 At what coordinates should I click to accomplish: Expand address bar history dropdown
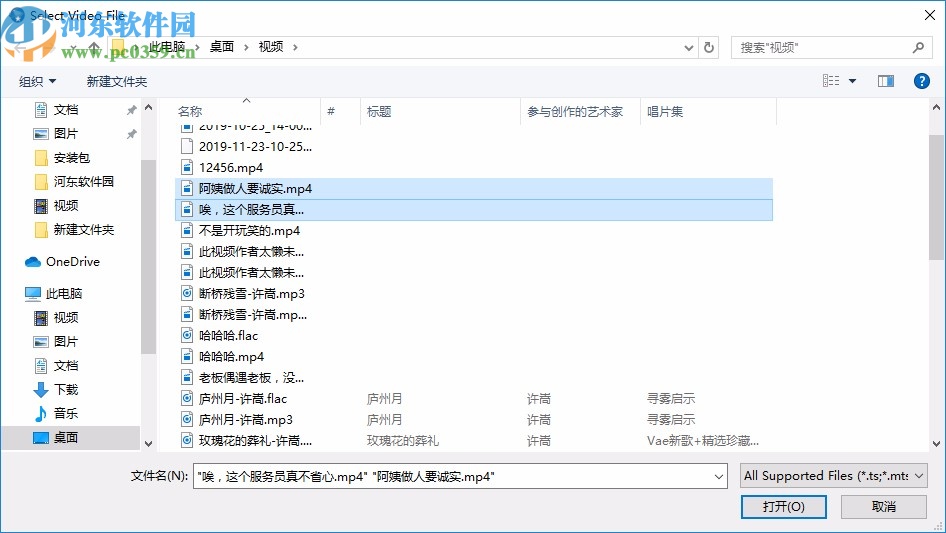[688, 48]
